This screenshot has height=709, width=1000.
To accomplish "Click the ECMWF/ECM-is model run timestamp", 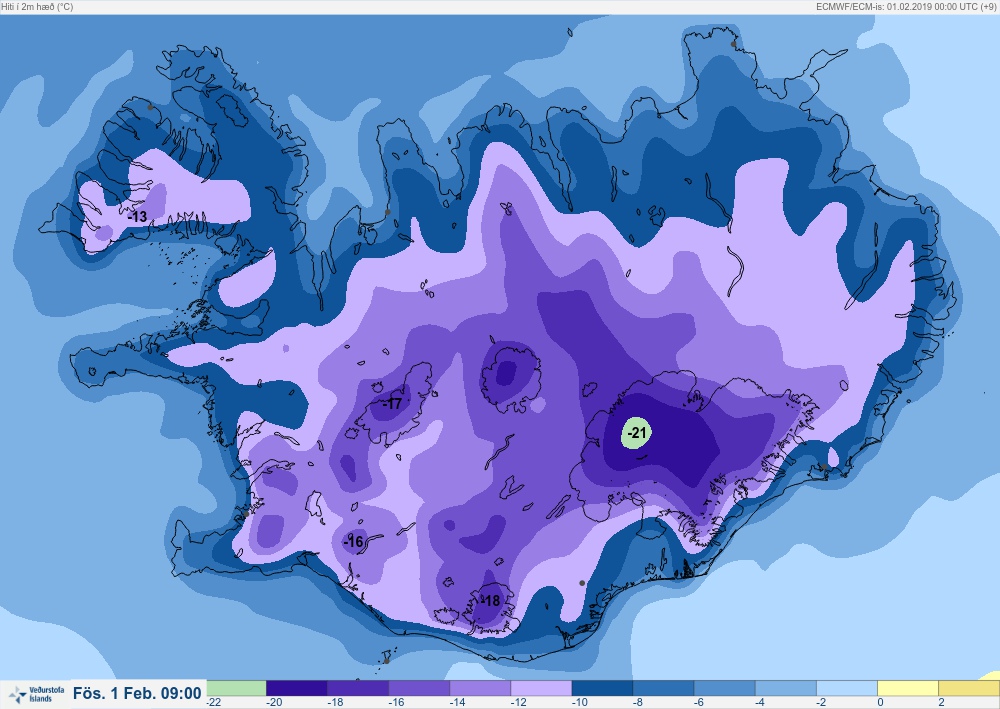I will (x=906, y=6).
